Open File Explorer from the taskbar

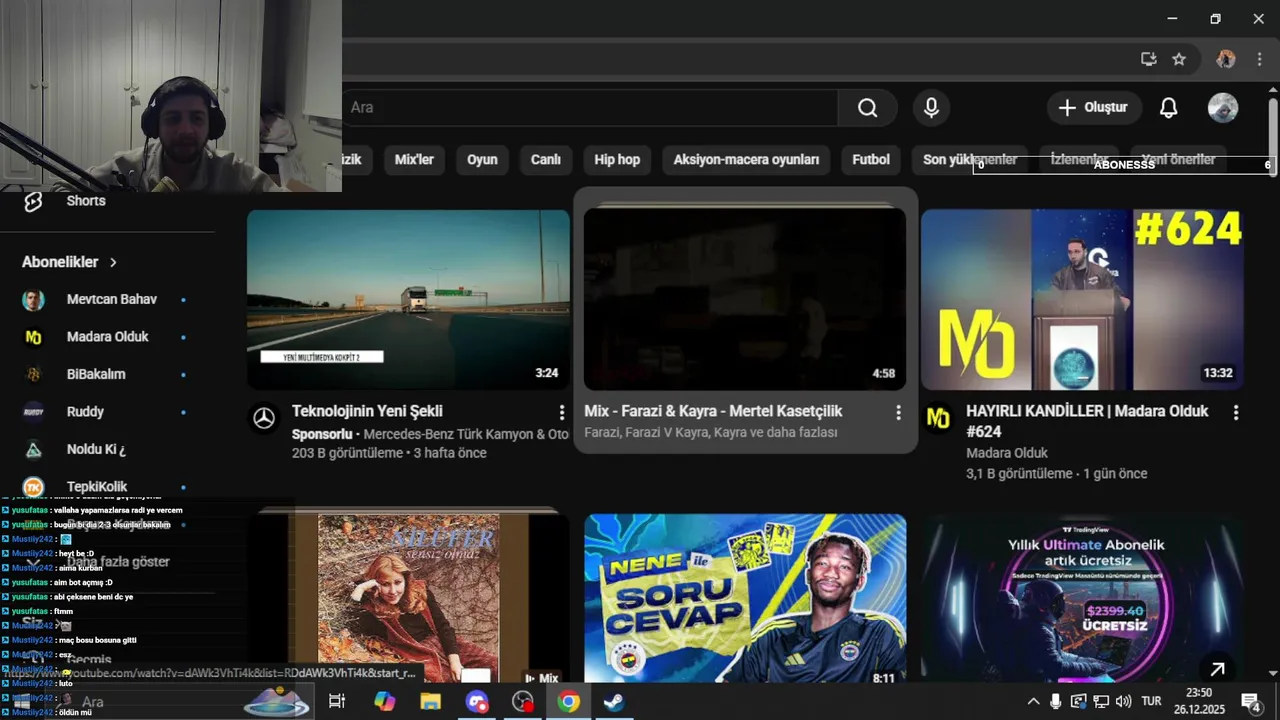click(x=430, y=702)
